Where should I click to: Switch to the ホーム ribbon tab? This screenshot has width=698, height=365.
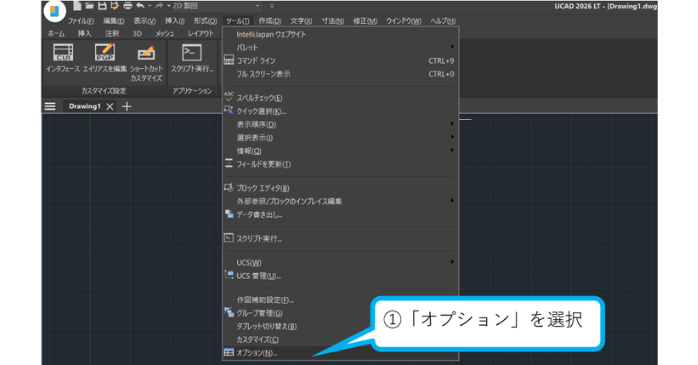click(56, 34)
